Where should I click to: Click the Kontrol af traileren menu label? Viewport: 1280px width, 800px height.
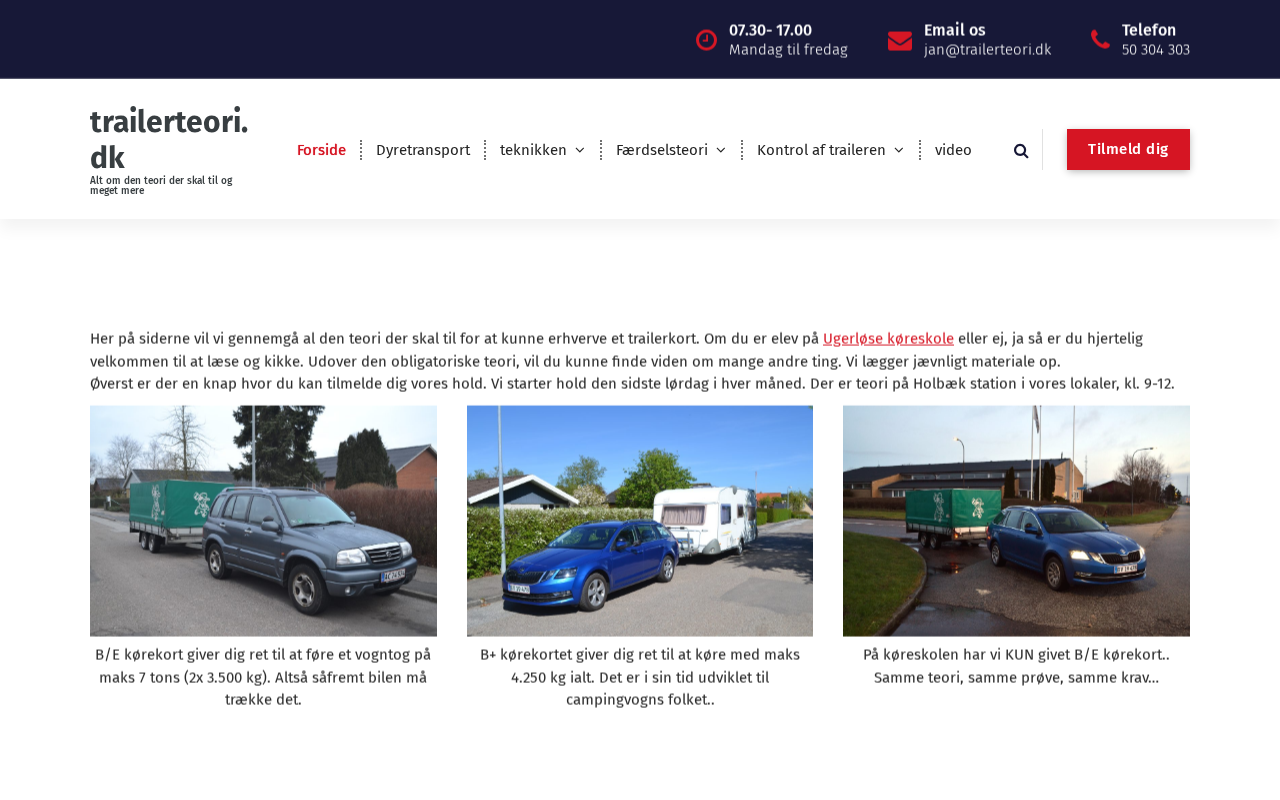coord(821,150)
